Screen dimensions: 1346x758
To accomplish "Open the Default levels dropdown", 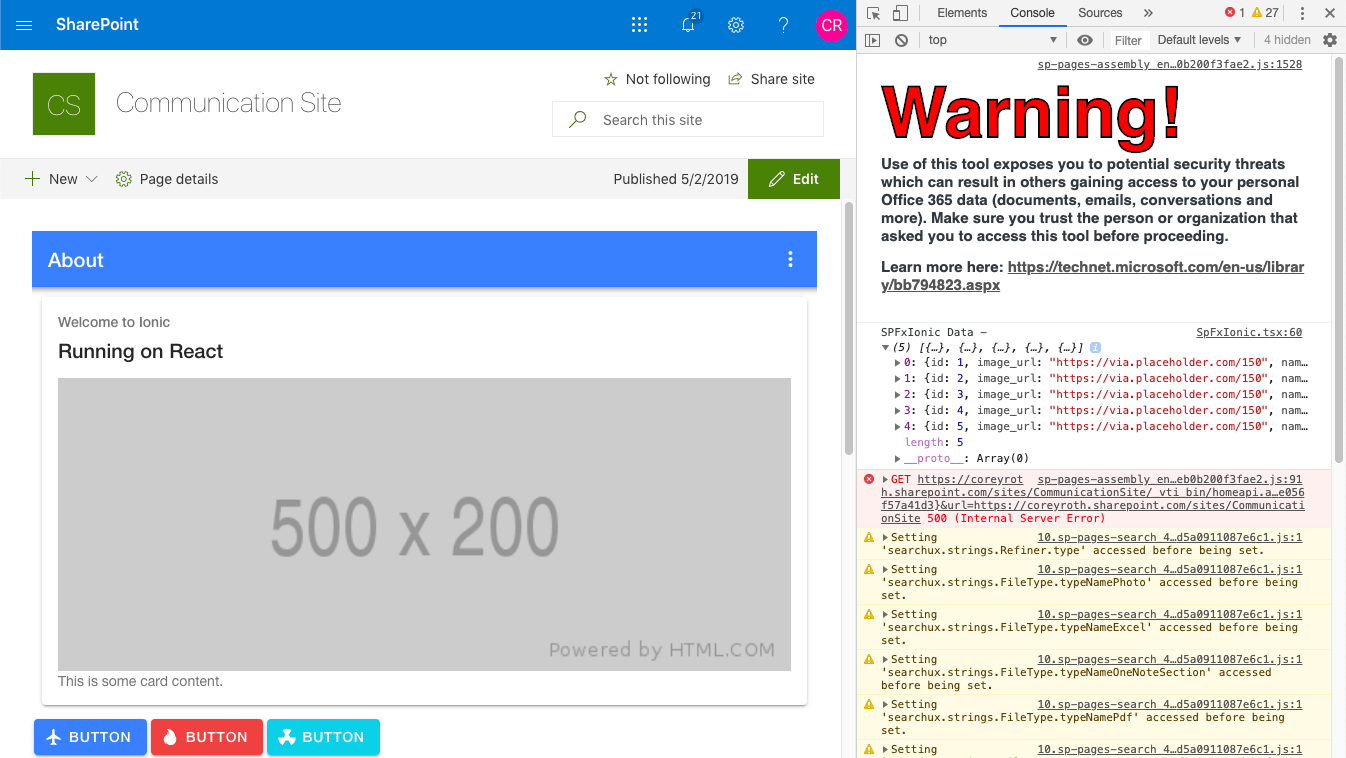I will click(x=1199, y=40).
